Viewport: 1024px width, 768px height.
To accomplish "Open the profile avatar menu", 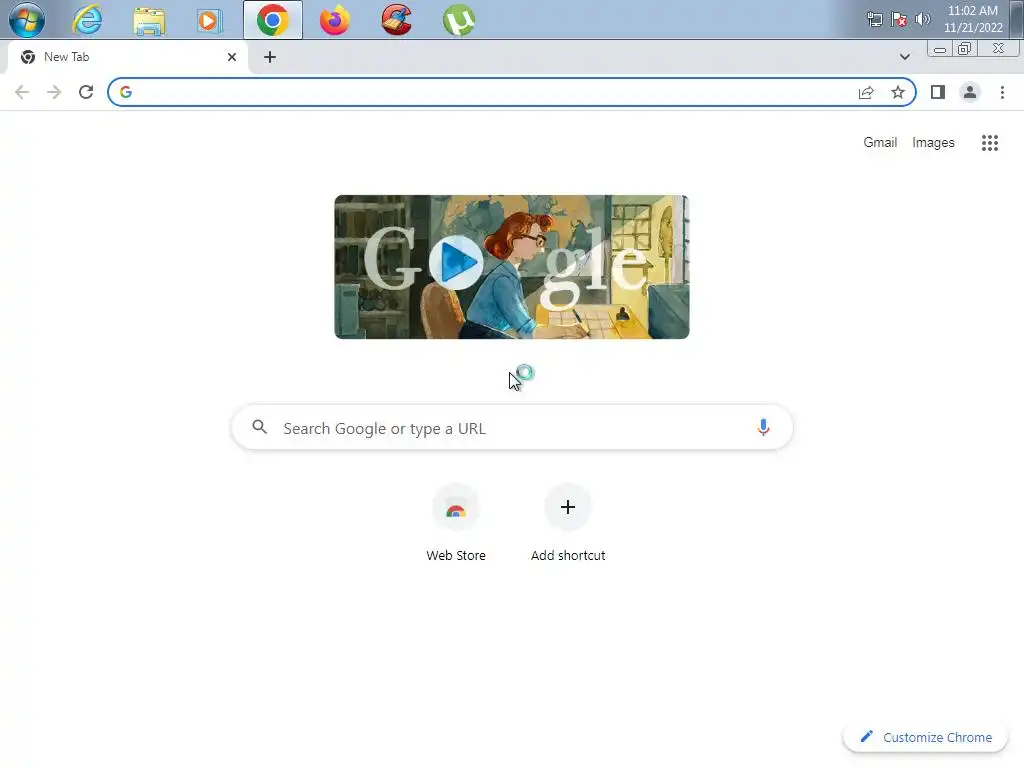I will pos(970,92).
